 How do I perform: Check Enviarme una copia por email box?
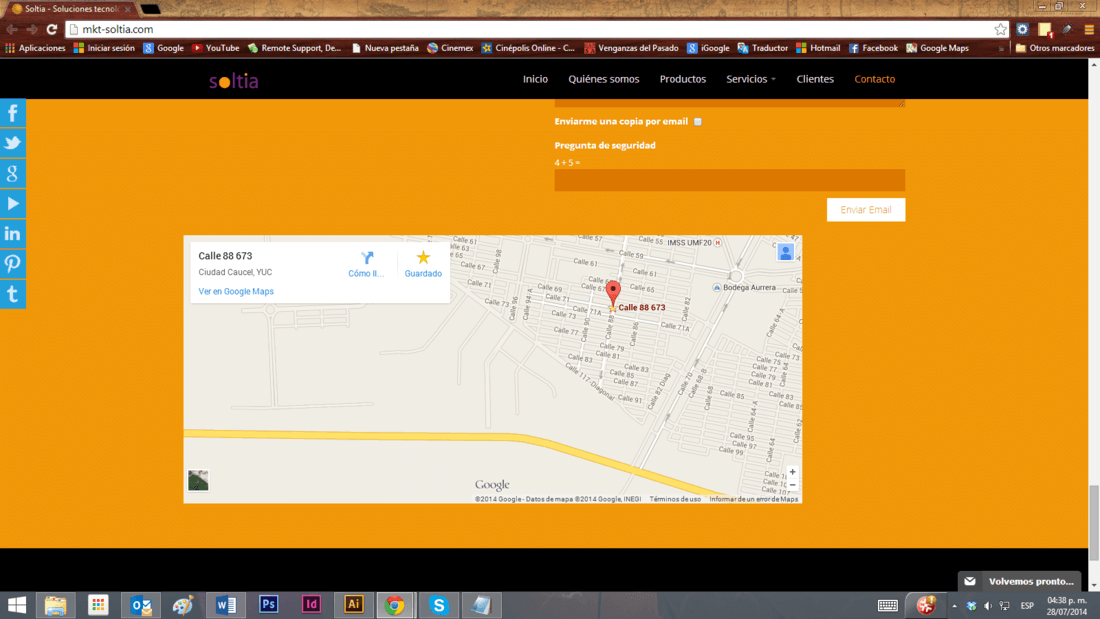click(697, 122)
